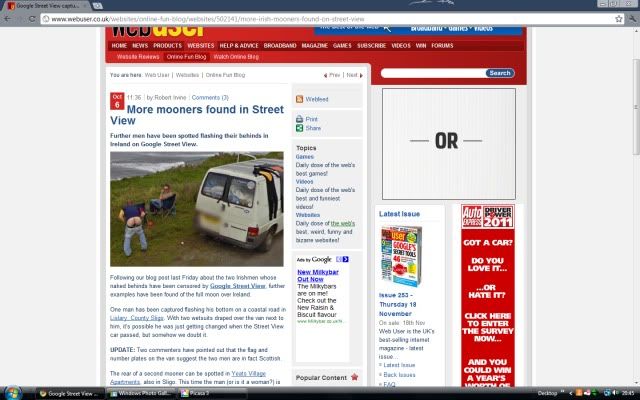Screen dimensions: 640x400
Task: Select the Watch Online Blog sub-tab
Action: coord(236,57)
